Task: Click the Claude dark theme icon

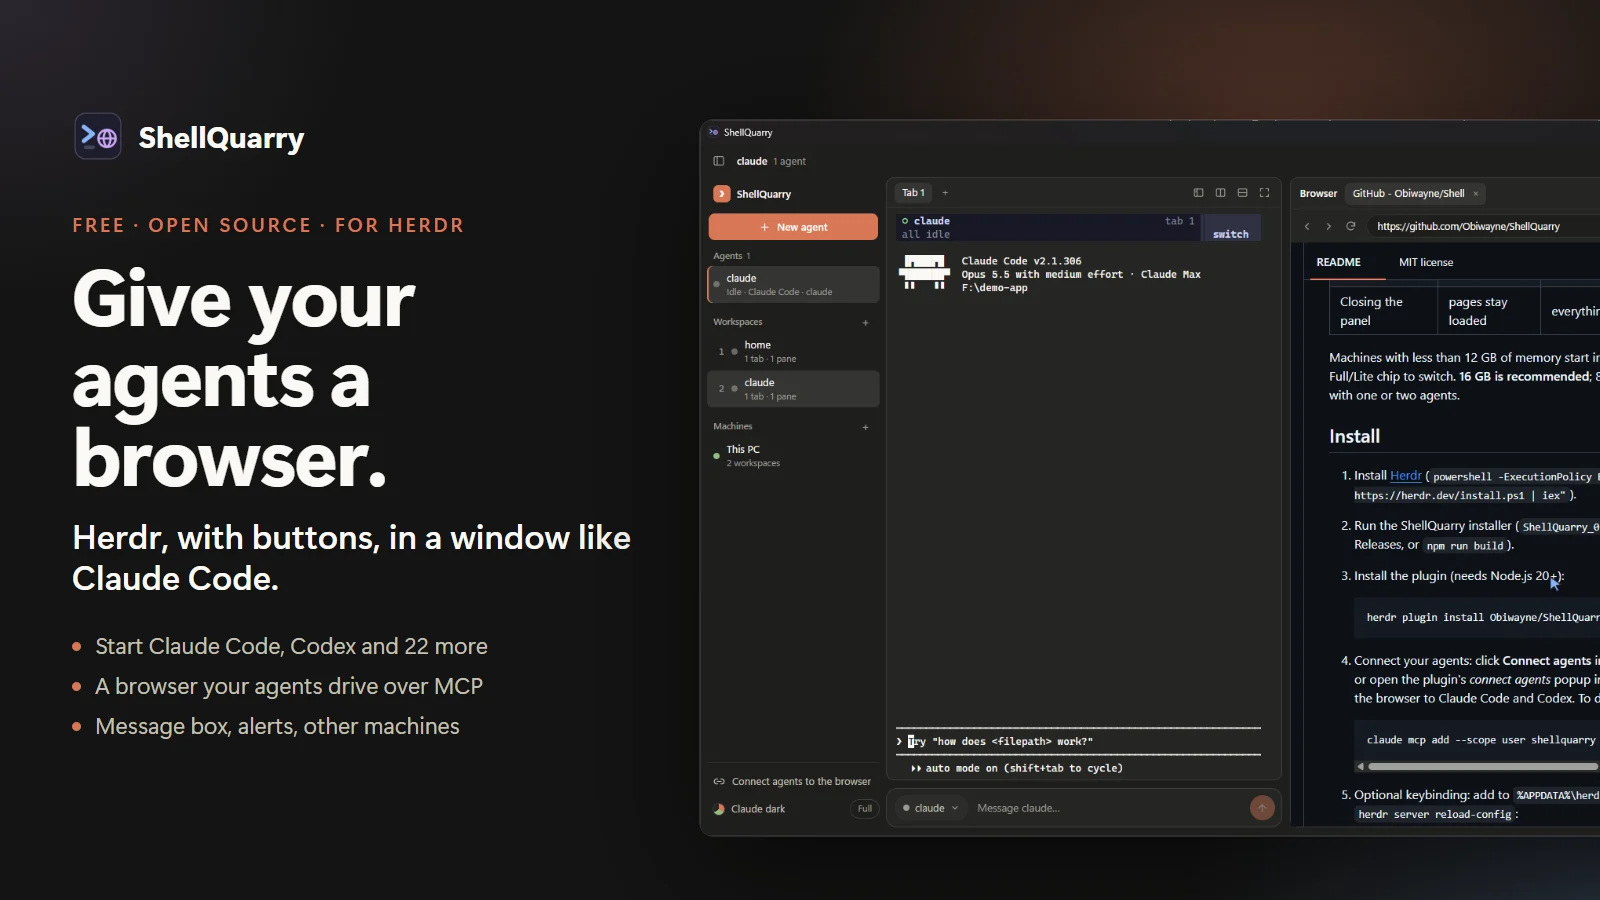Action: pos(719,809)
